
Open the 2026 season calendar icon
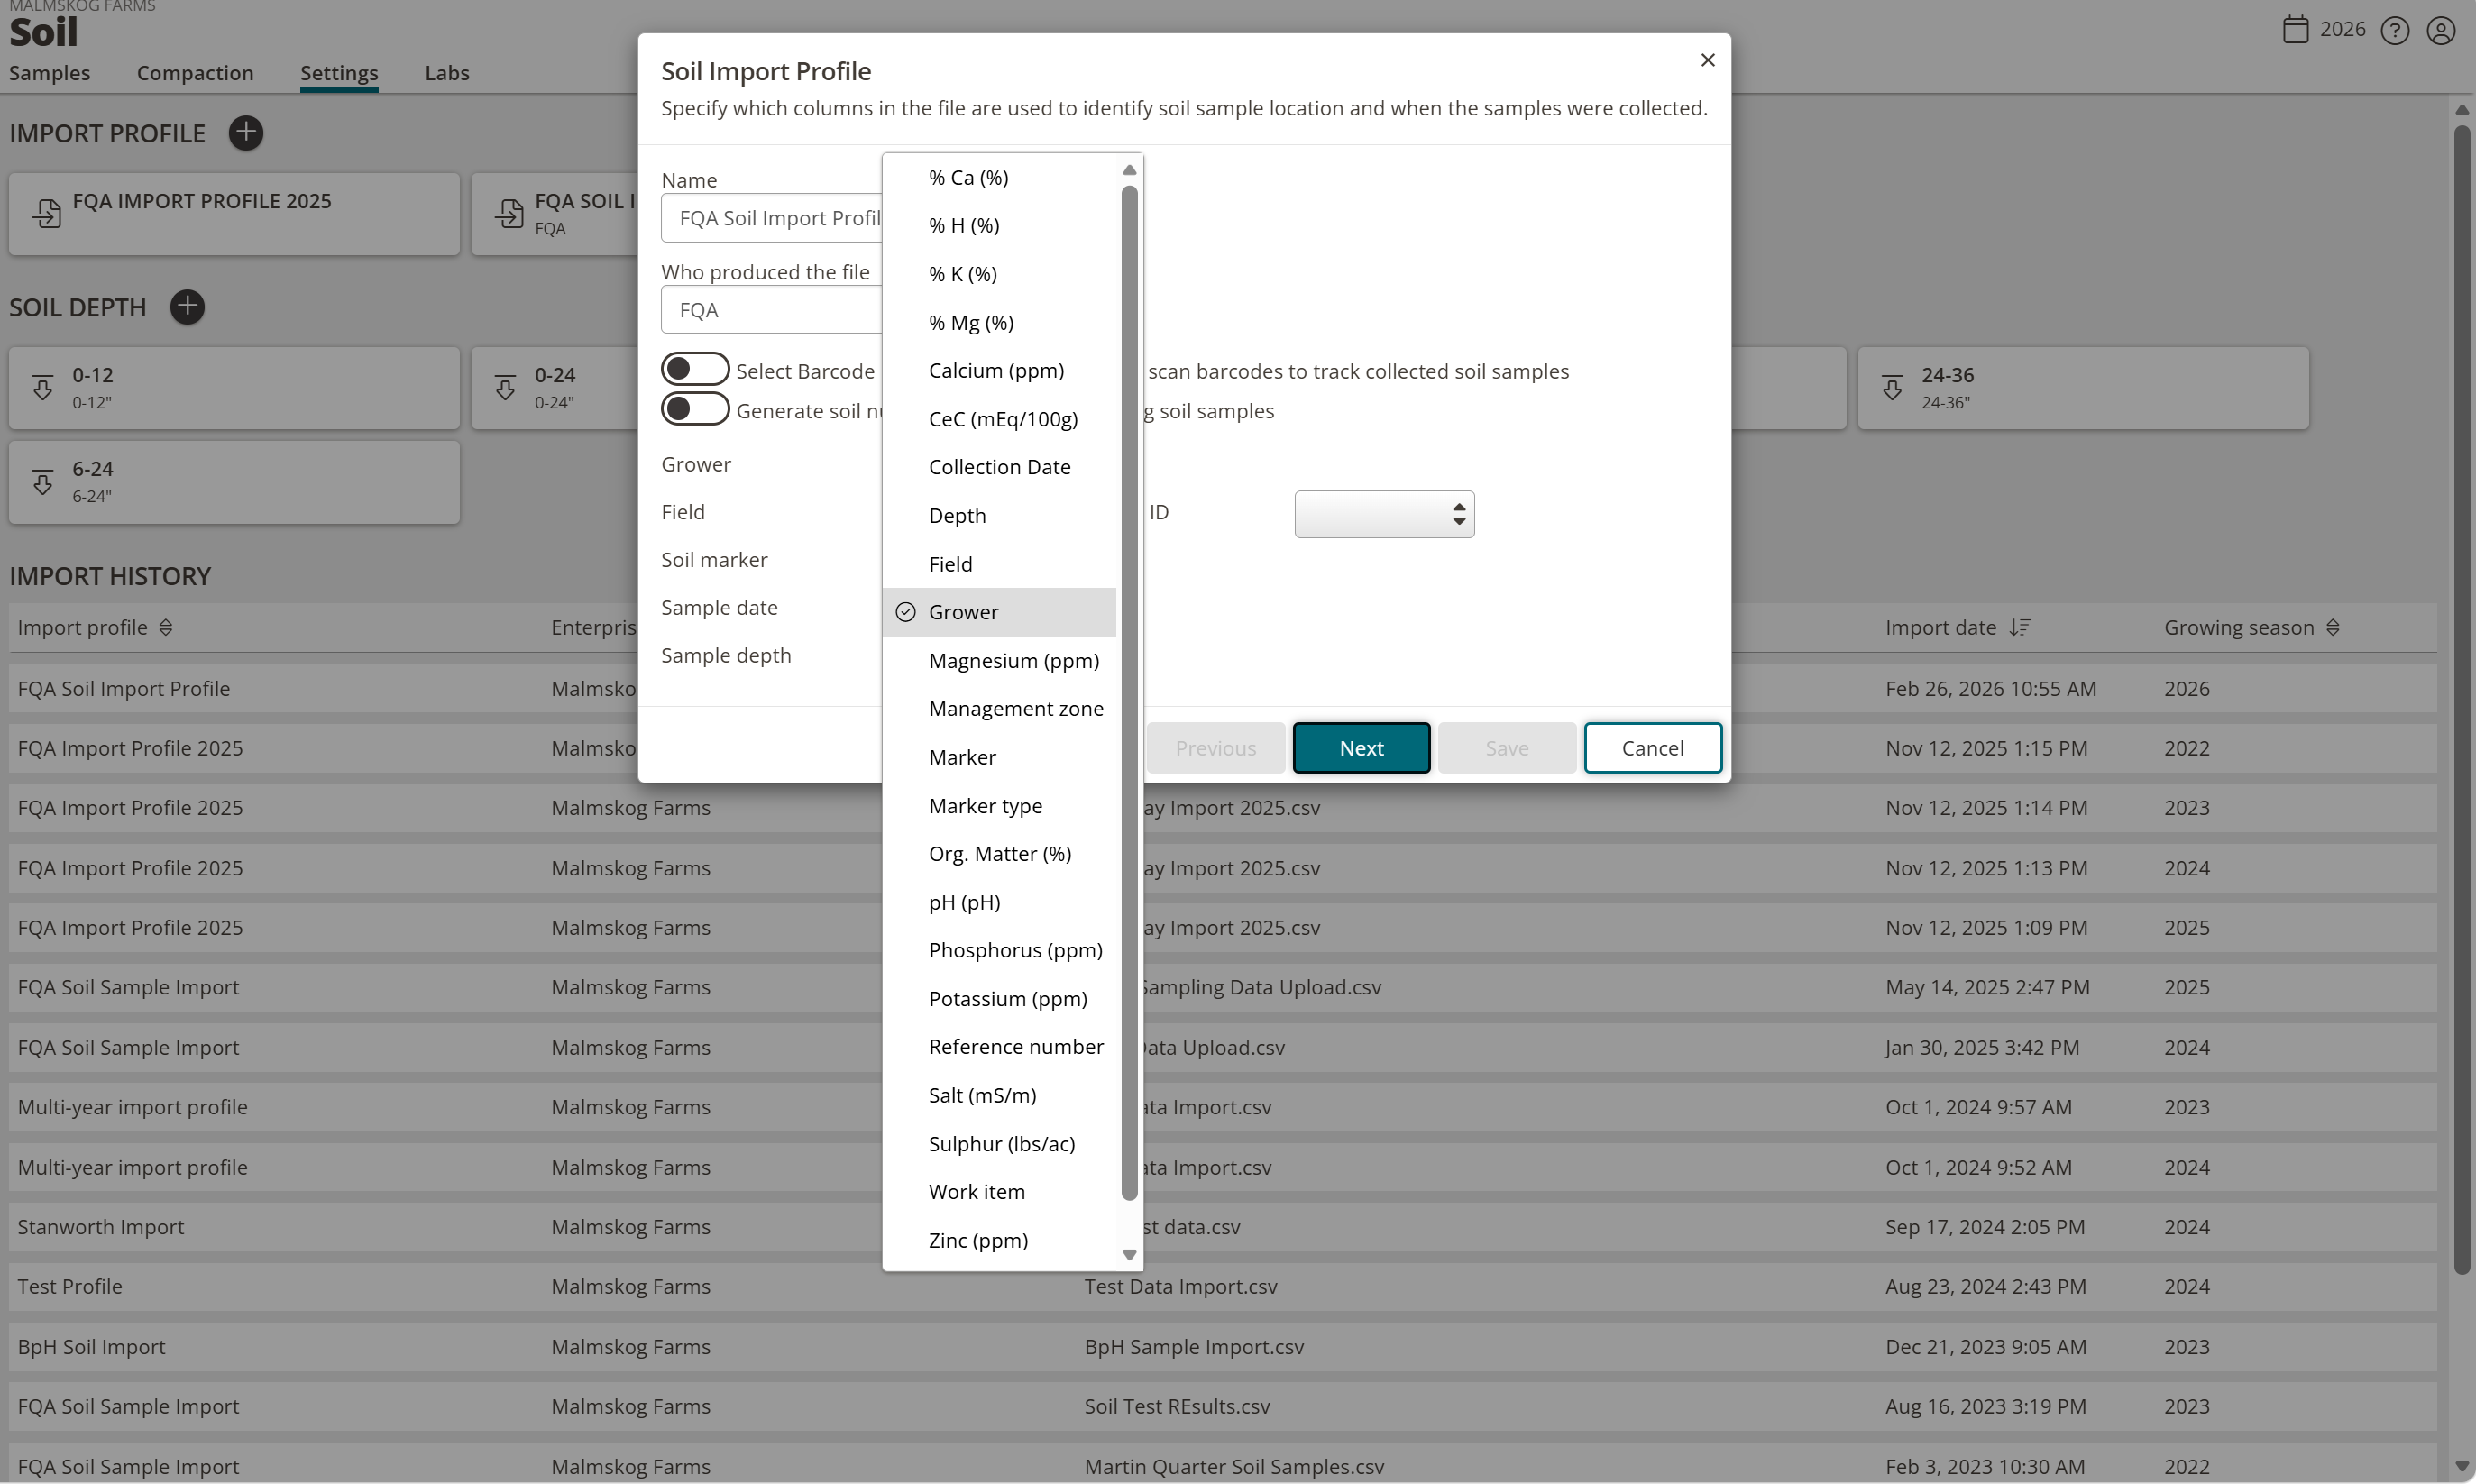2295,29
